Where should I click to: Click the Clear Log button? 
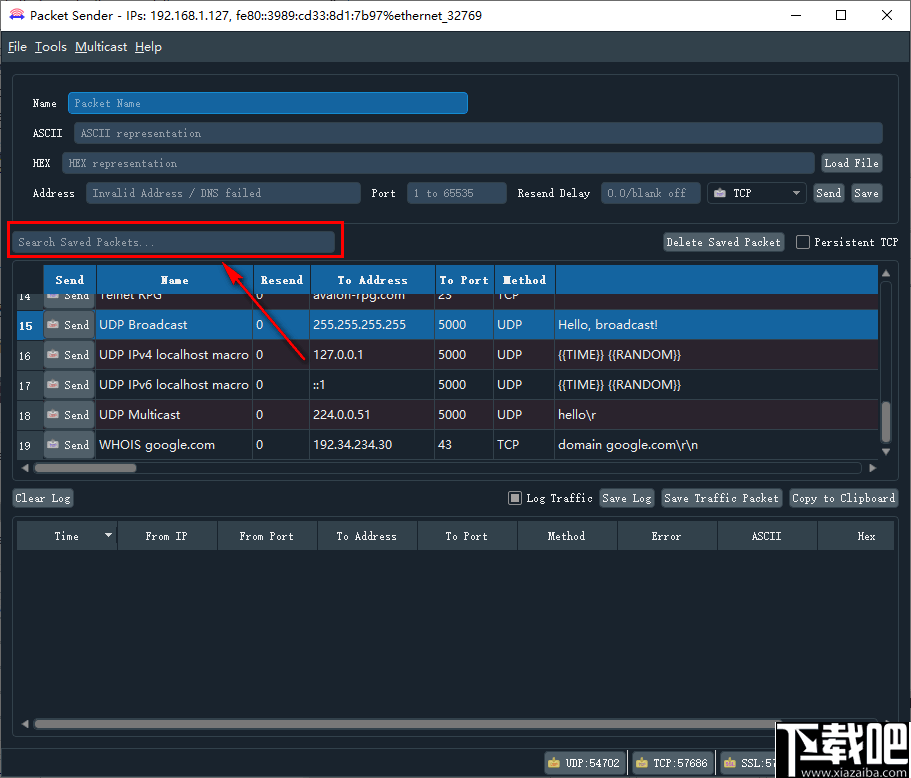pyautogui.click(x=42, y=497)
